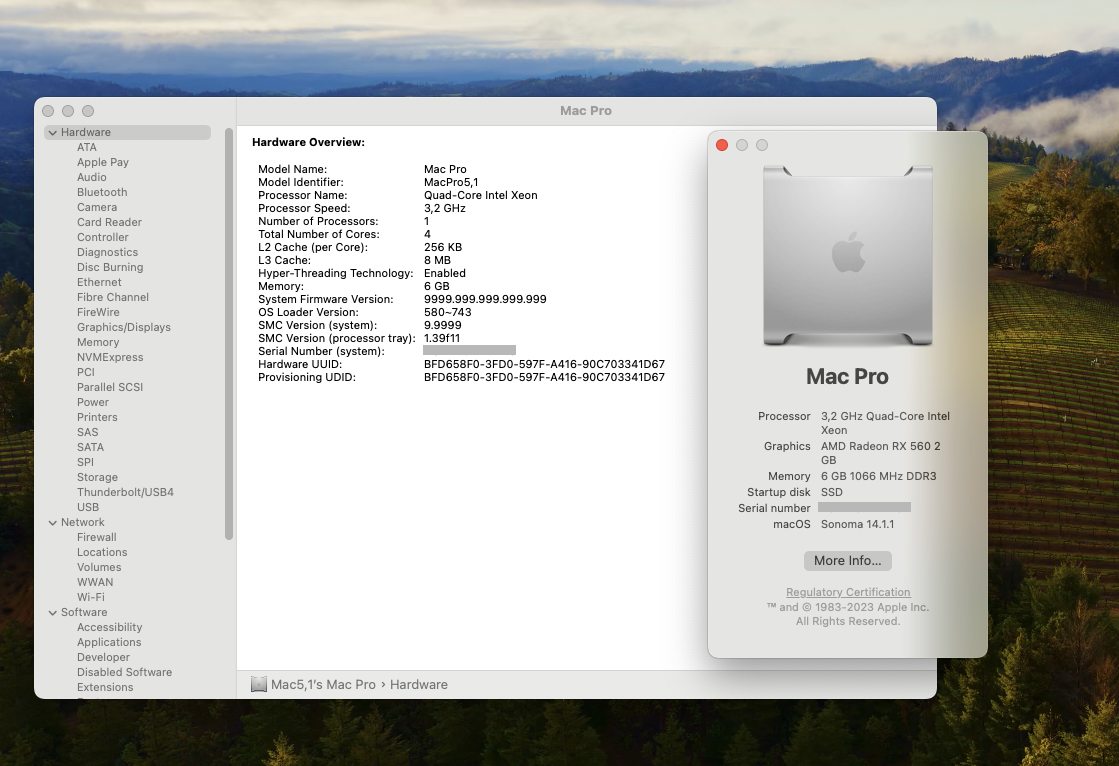Image resolution: width=1119 pixels, height=766 pixels.
Task: Click the AMD Radeon RX 560 text
Action: [881, 453]
